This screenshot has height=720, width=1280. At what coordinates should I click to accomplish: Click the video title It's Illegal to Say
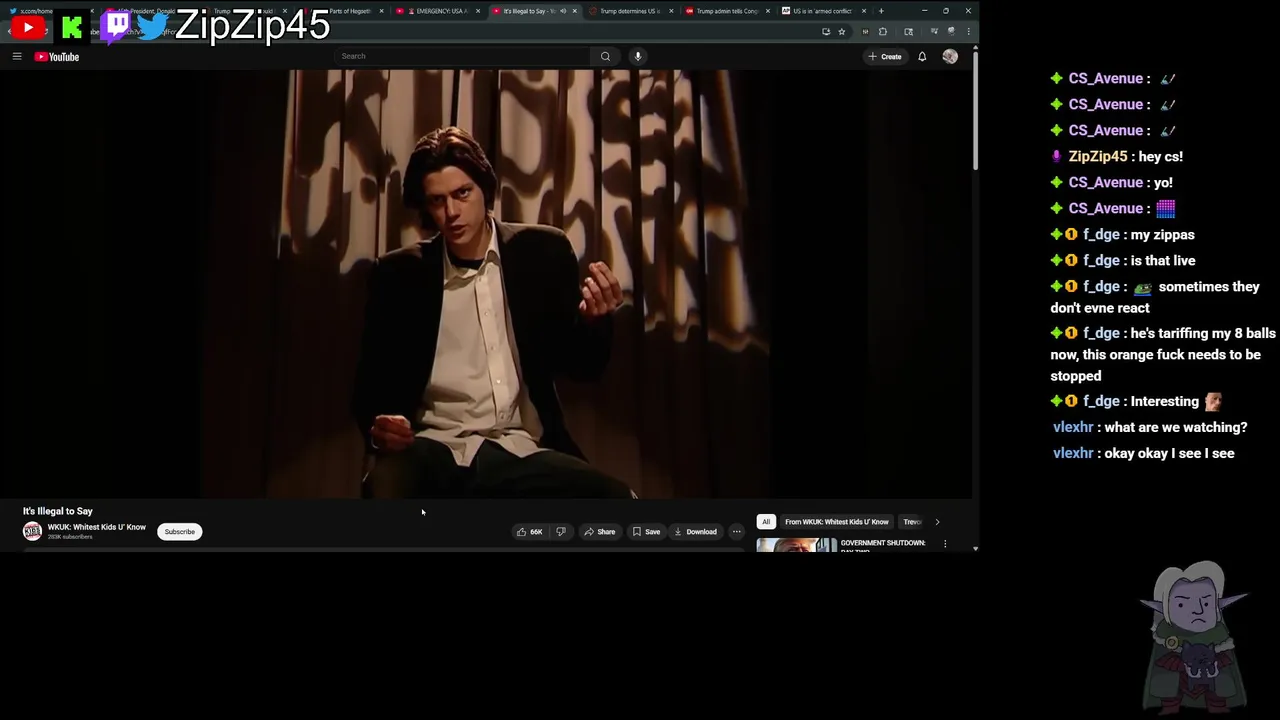click(58, 511)
